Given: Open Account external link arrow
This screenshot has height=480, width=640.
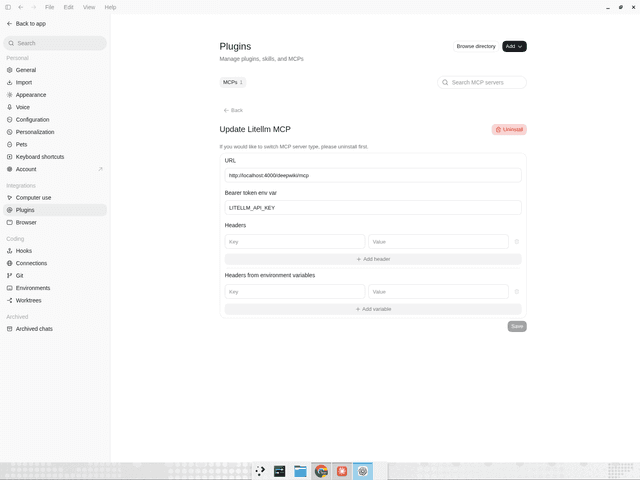Looking at the screenshot, I should click(100, 169).
